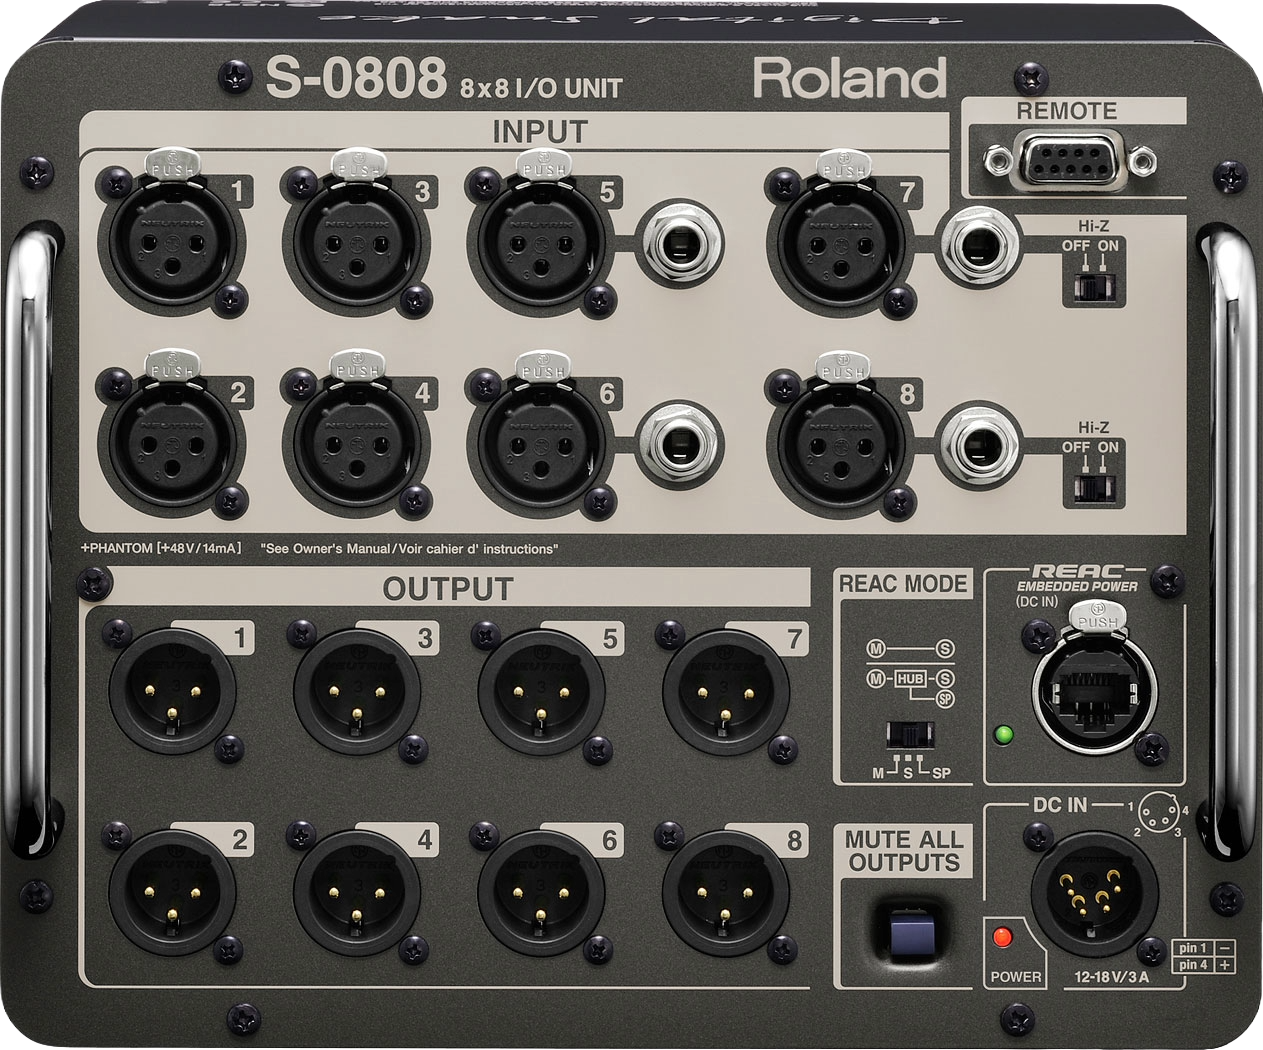Viewport: 1263px width, 1050px height.
Task: Click the XLR input 6 connector
Action: (x=542, y=440)
